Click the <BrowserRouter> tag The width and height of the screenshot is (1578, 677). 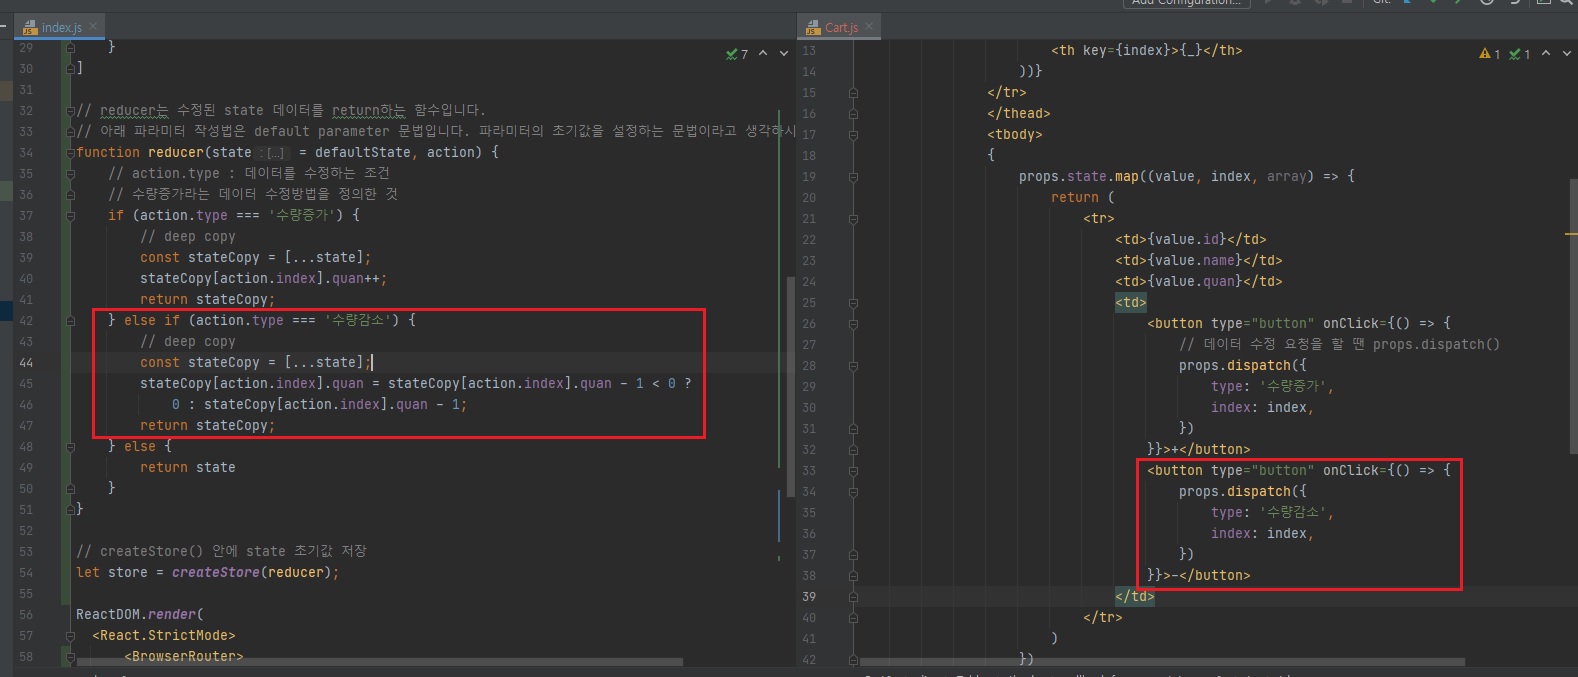[184, 657]
